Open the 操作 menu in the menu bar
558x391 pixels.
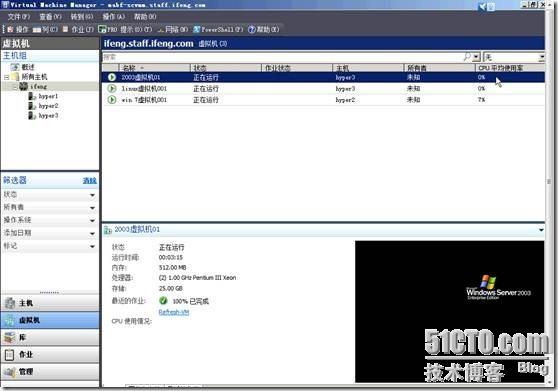(x=113, y=17)
